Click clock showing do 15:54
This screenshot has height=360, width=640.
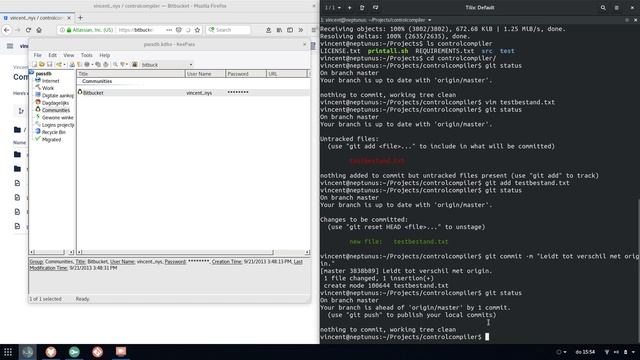pos(585,352)
